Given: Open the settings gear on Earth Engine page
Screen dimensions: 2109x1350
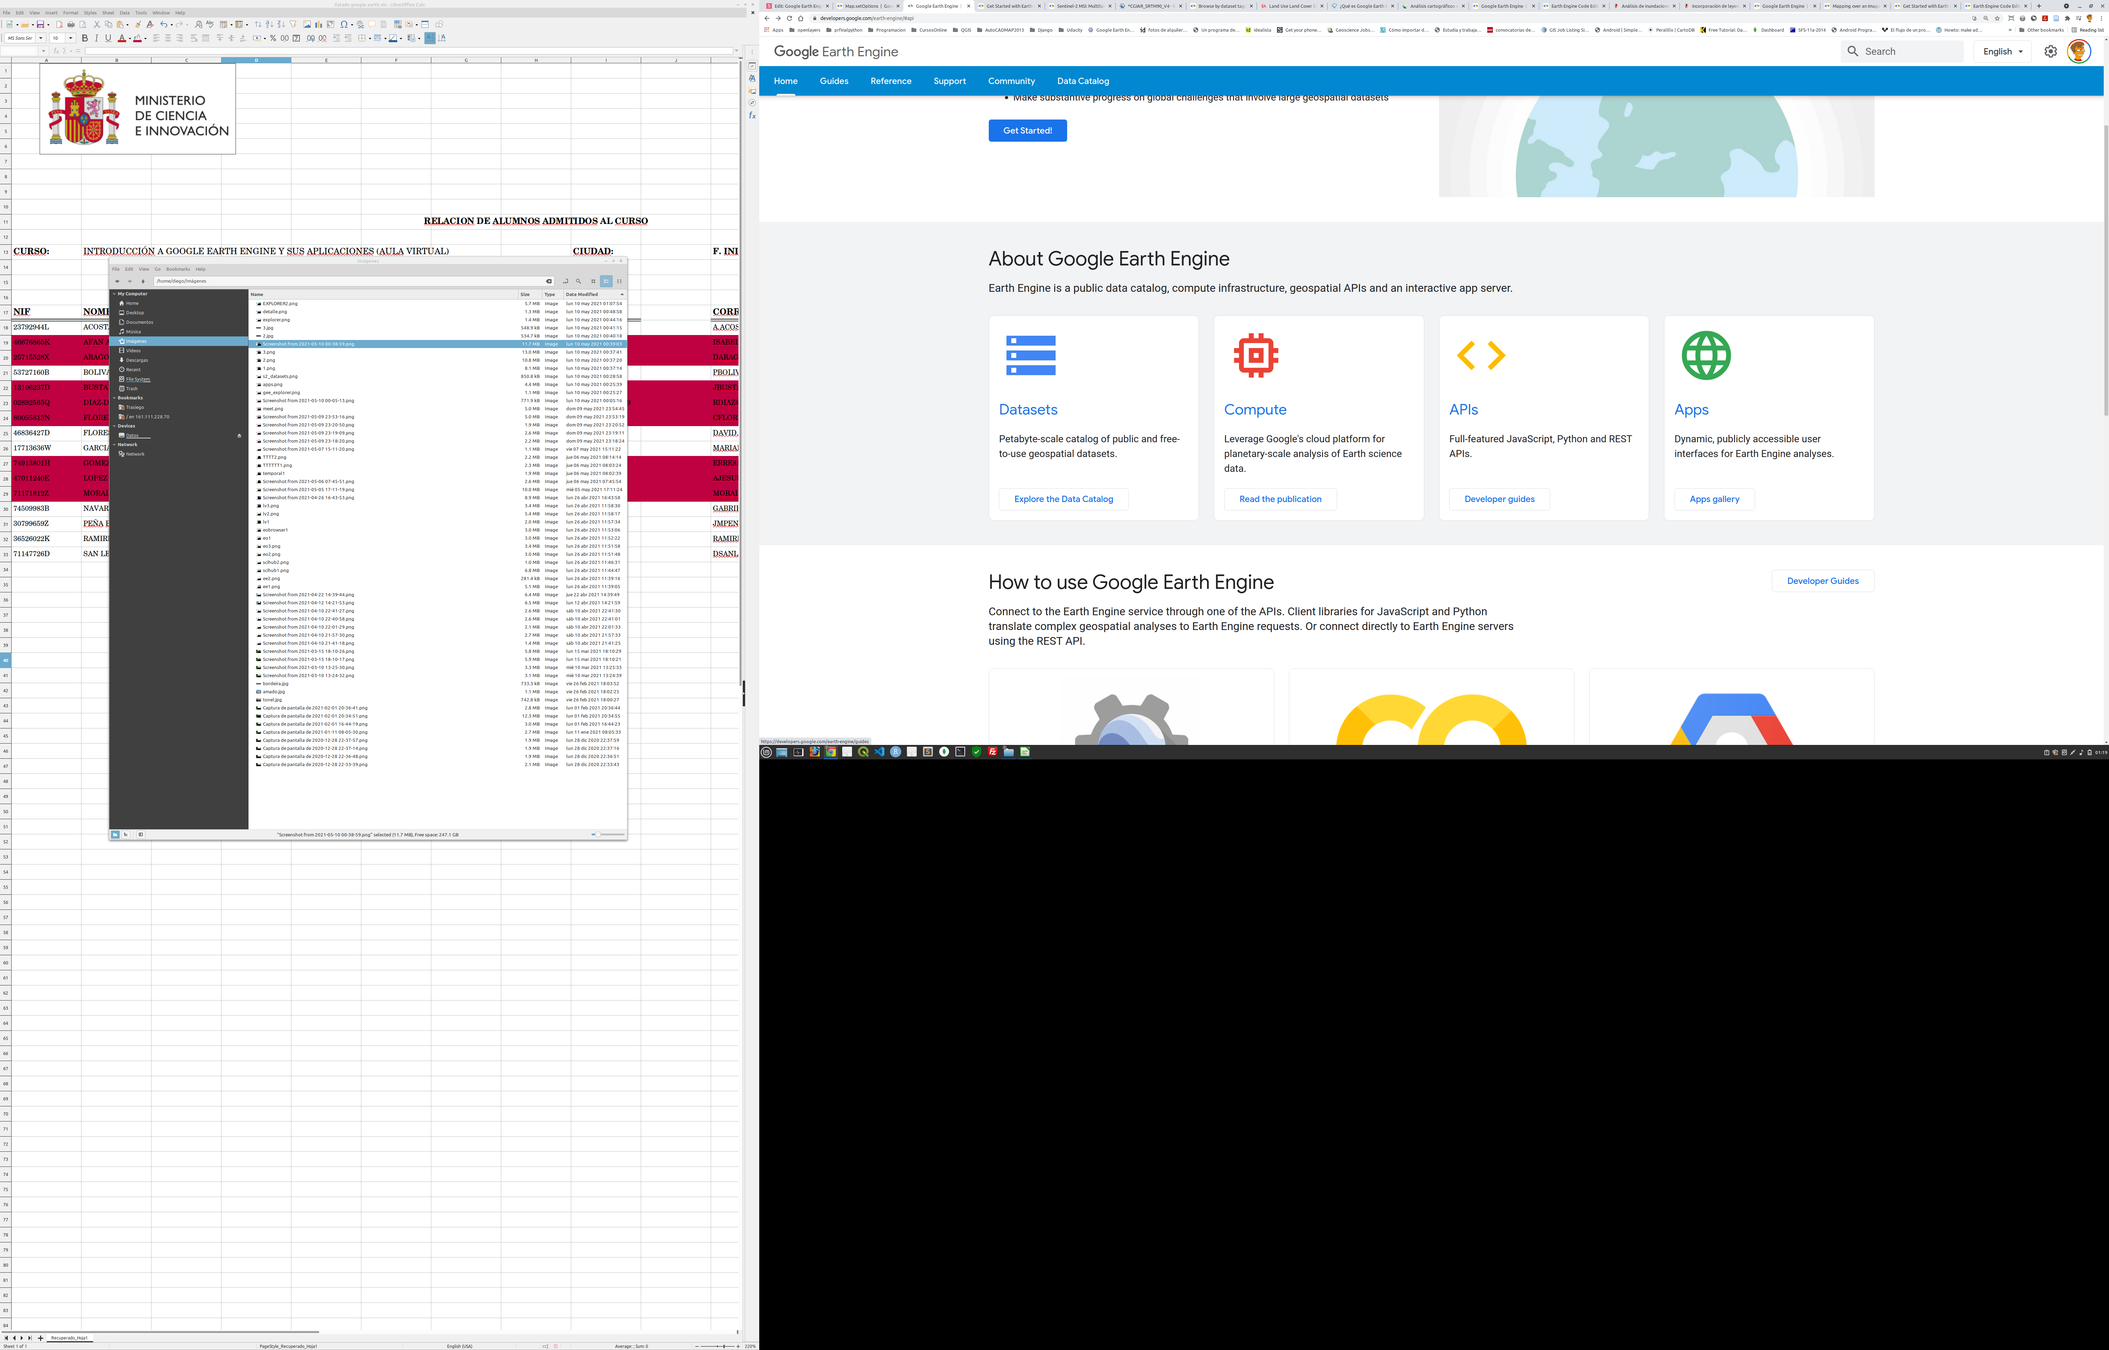Looking at the screenshot, I should pyautogui.click(x=2050, y=51).
